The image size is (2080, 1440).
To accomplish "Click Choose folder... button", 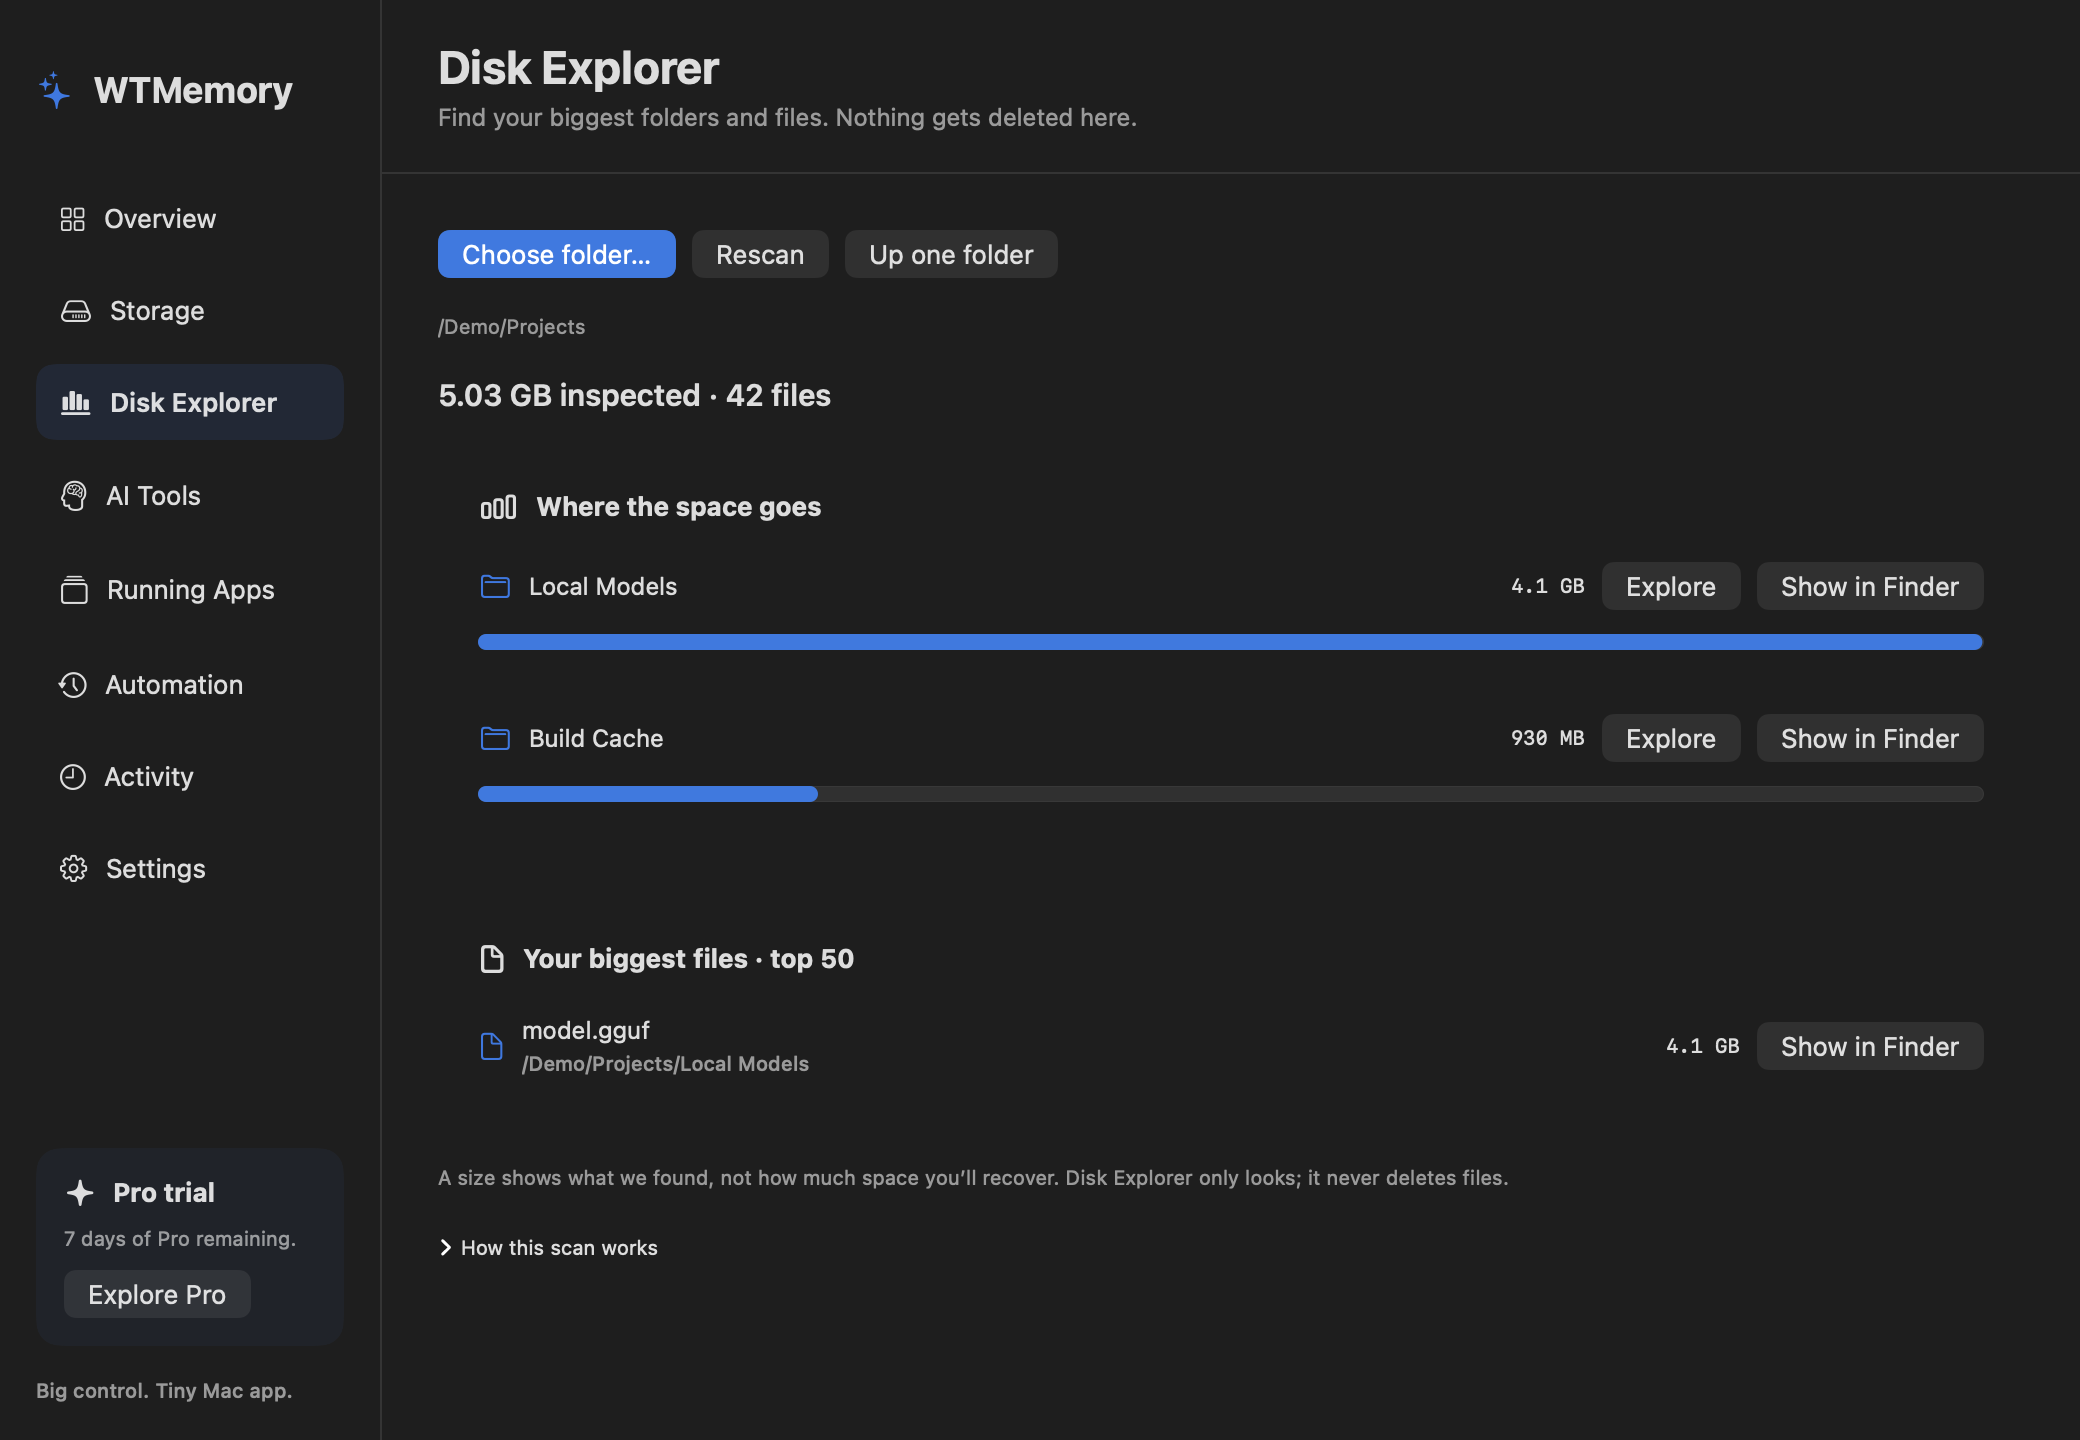I will (557, 254).
